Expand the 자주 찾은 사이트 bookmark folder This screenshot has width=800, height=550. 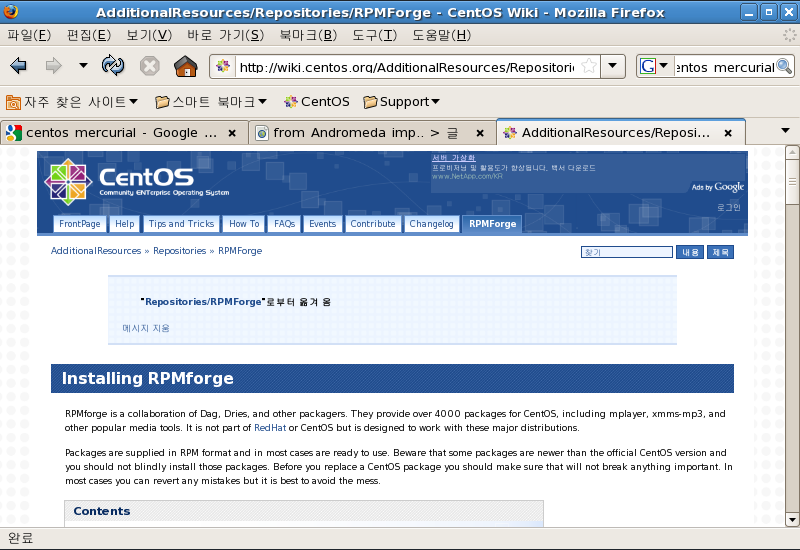[72, 102]
